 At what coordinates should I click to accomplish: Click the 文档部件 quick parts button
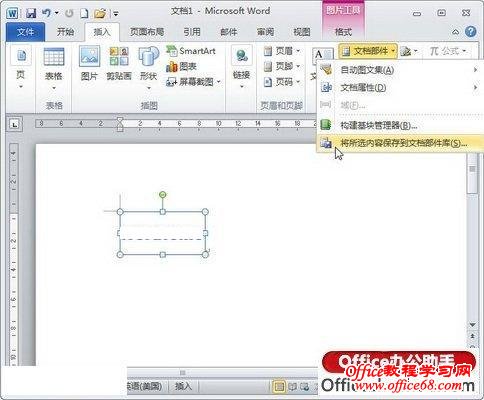tap(368, 51)
